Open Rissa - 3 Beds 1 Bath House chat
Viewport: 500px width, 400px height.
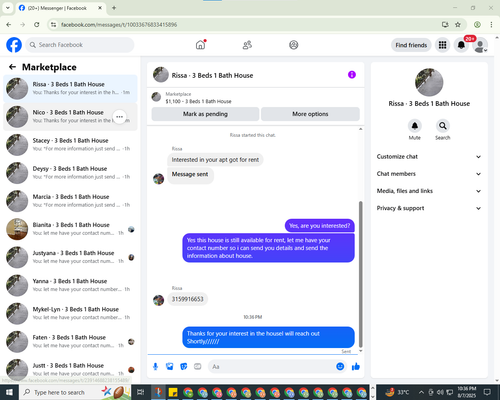tap(70, 89)
